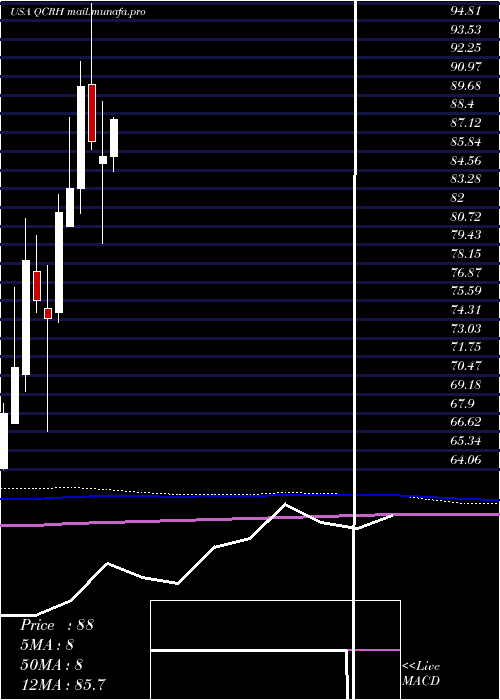The image size is (500, 700).
Task: Click the 90.97 price axis label
Action: [466, 67]
